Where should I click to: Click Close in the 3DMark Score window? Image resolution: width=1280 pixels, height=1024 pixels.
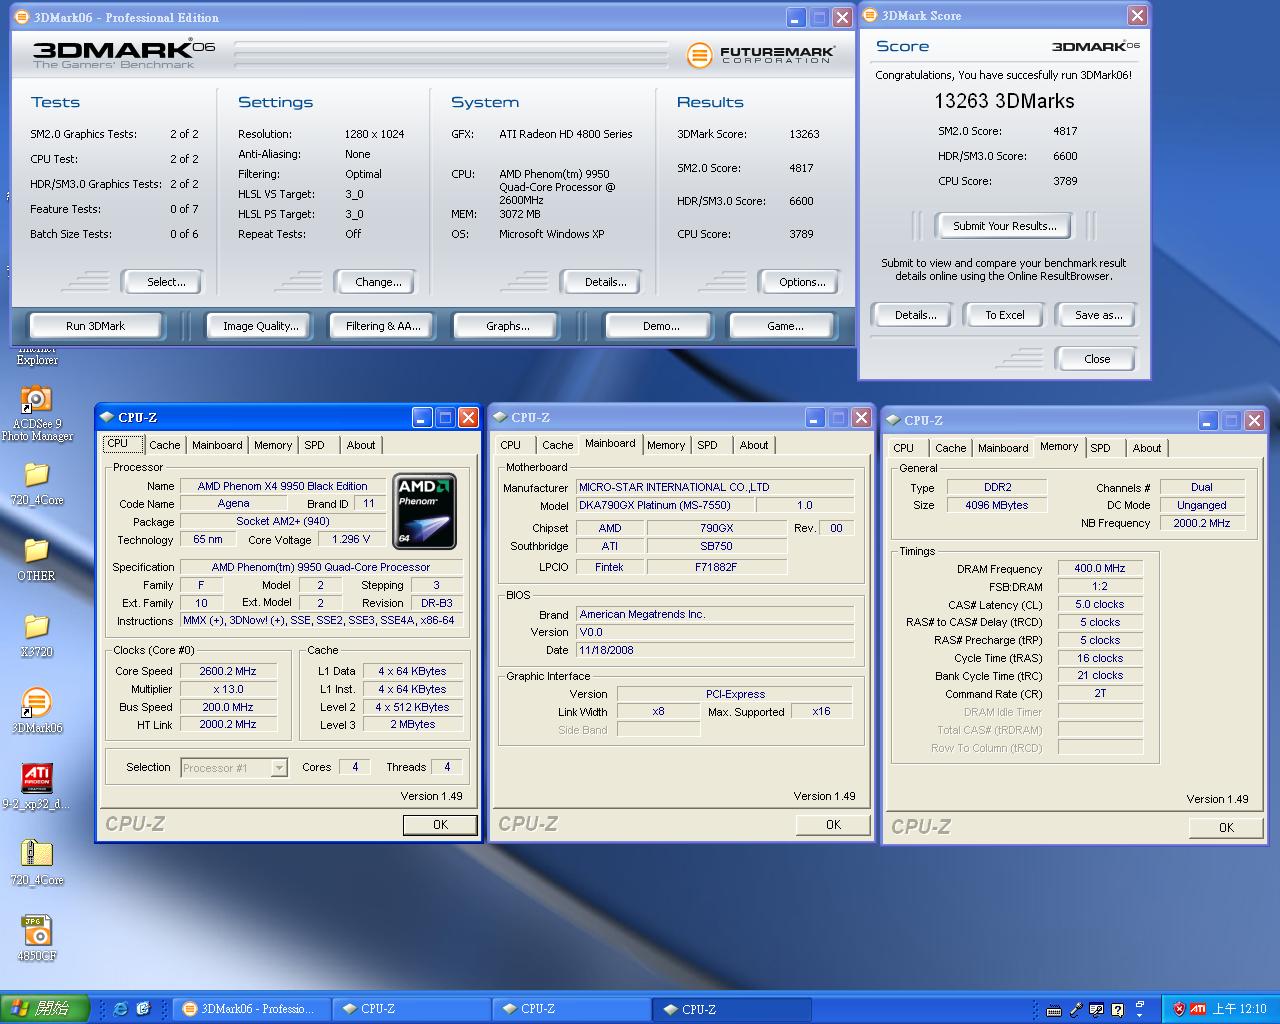click(1096, 359)
